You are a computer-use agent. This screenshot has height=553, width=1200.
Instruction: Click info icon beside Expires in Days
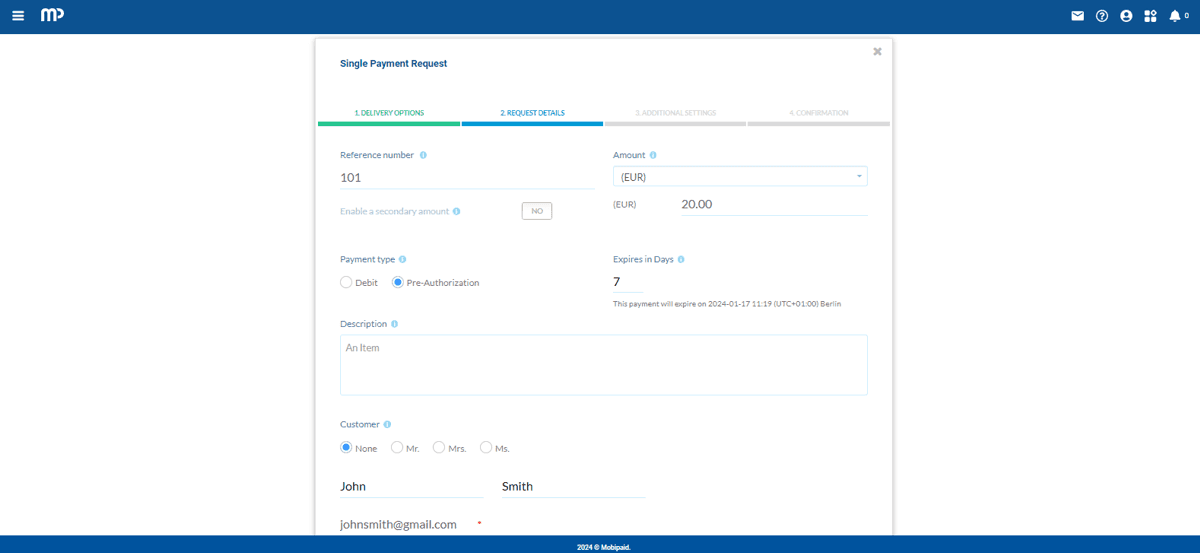pos(681,259)
